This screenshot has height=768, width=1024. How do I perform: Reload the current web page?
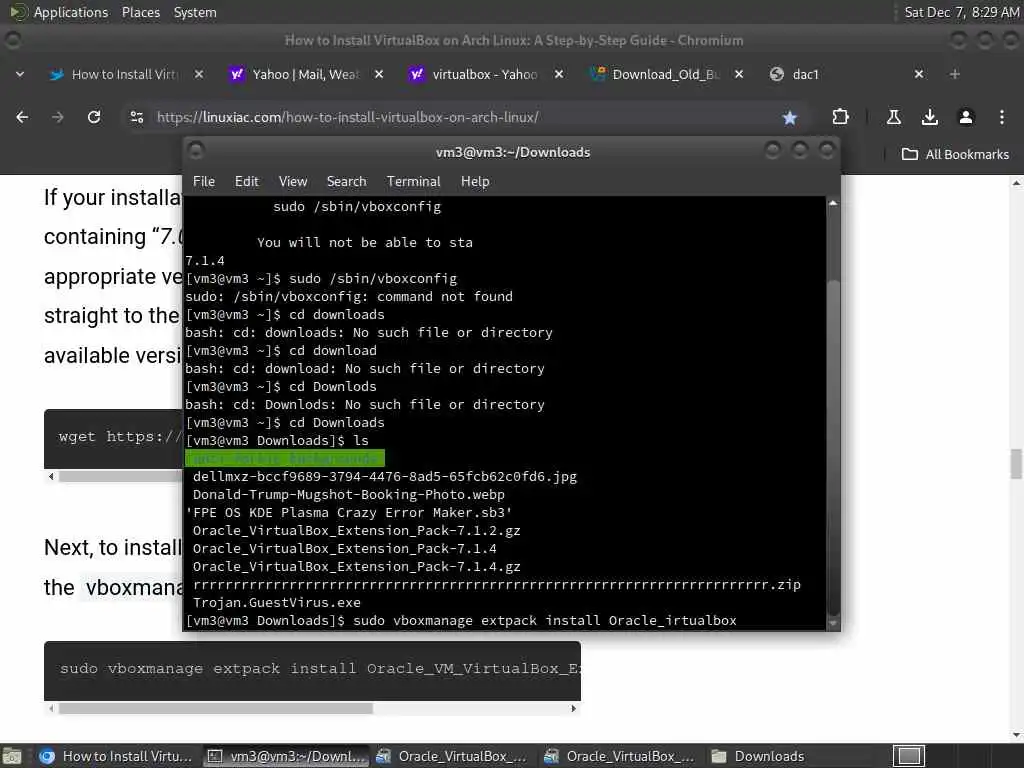click(94, 117)
